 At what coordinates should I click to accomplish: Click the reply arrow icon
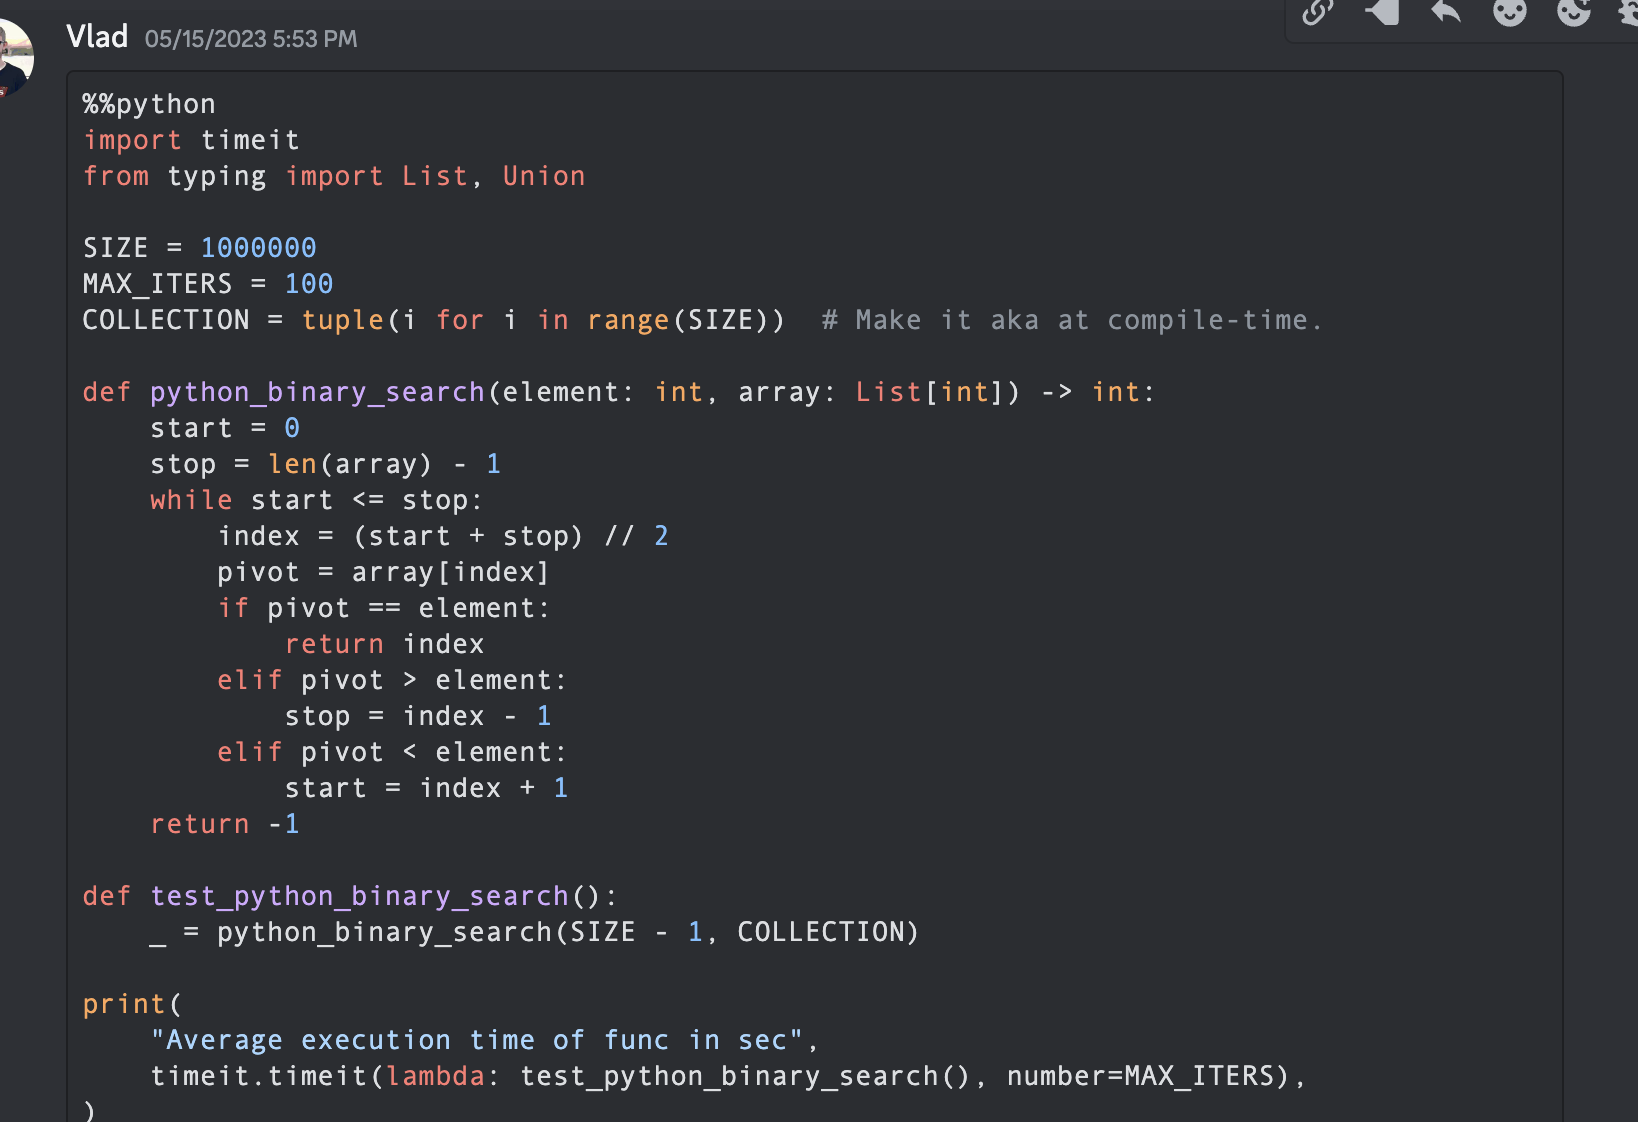[x=1446, y=12]
